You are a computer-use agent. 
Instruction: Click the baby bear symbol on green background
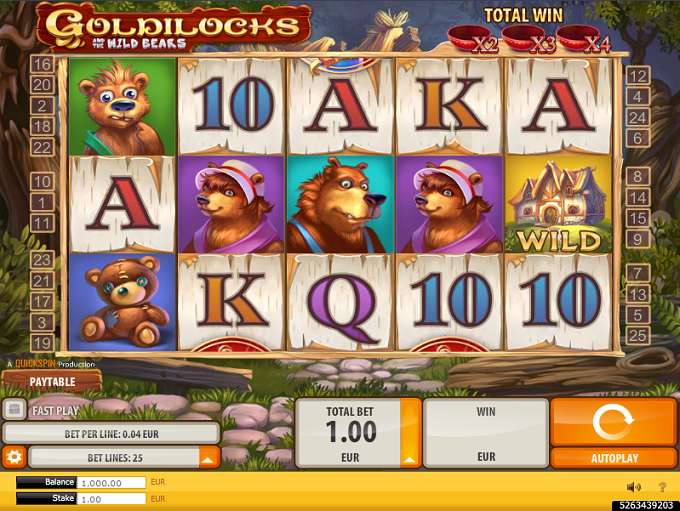click(123, 107)
